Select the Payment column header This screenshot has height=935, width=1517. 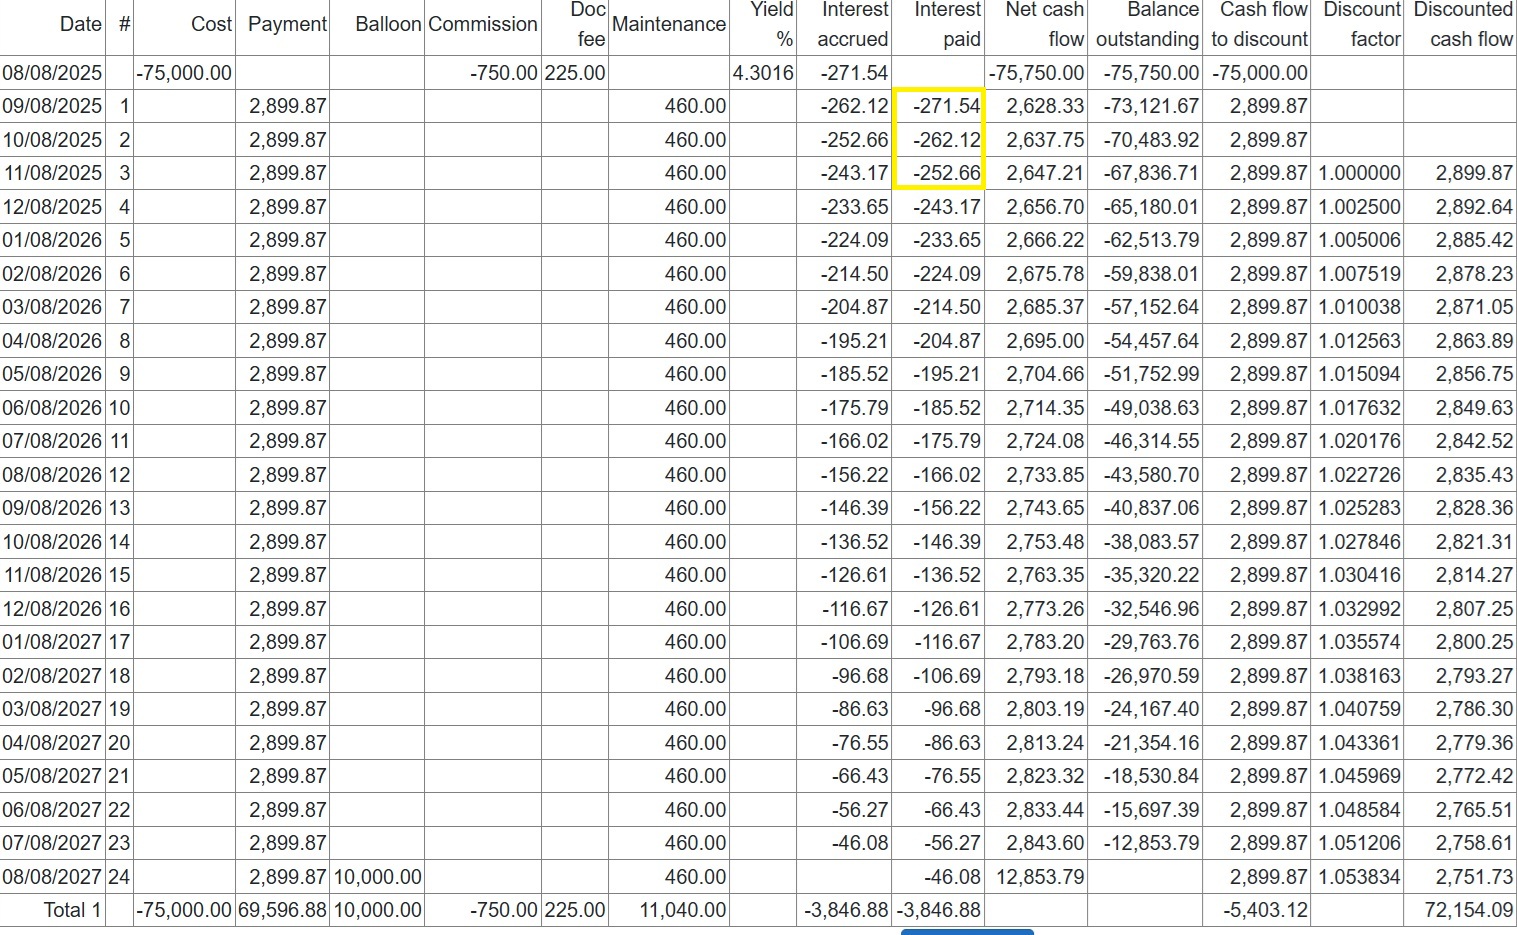tap(287, 24)
